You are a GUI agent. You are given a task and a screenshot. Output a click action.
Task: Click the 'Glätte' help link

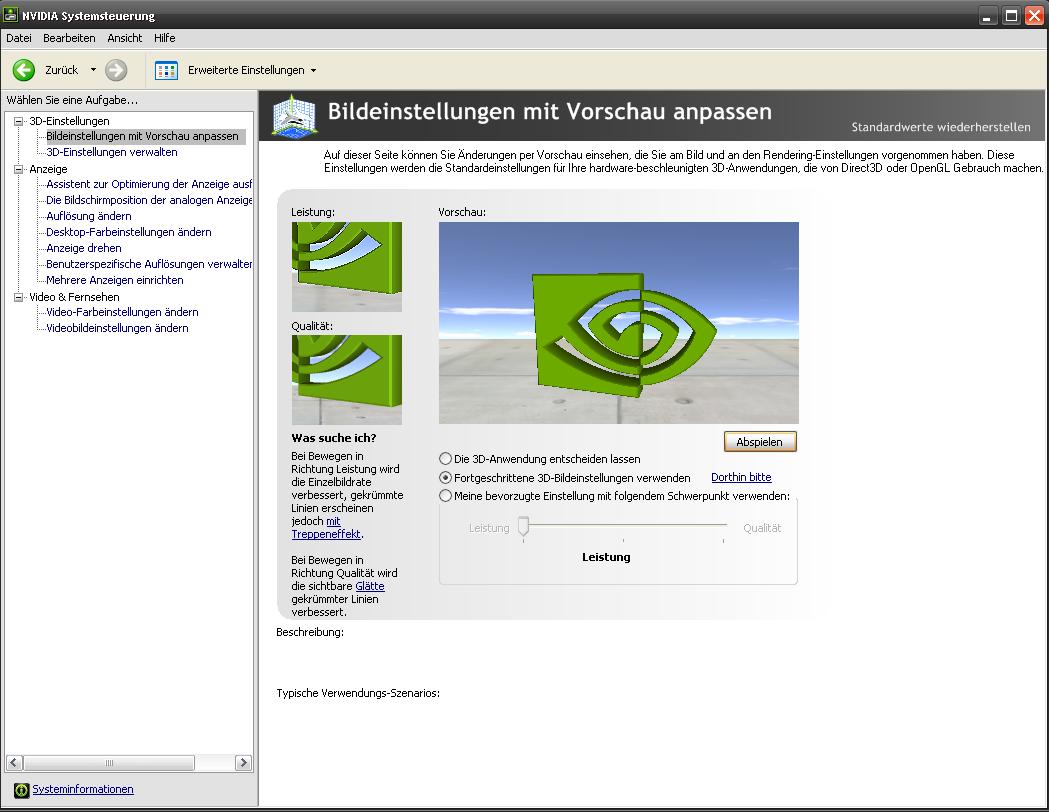pos(370,586)
